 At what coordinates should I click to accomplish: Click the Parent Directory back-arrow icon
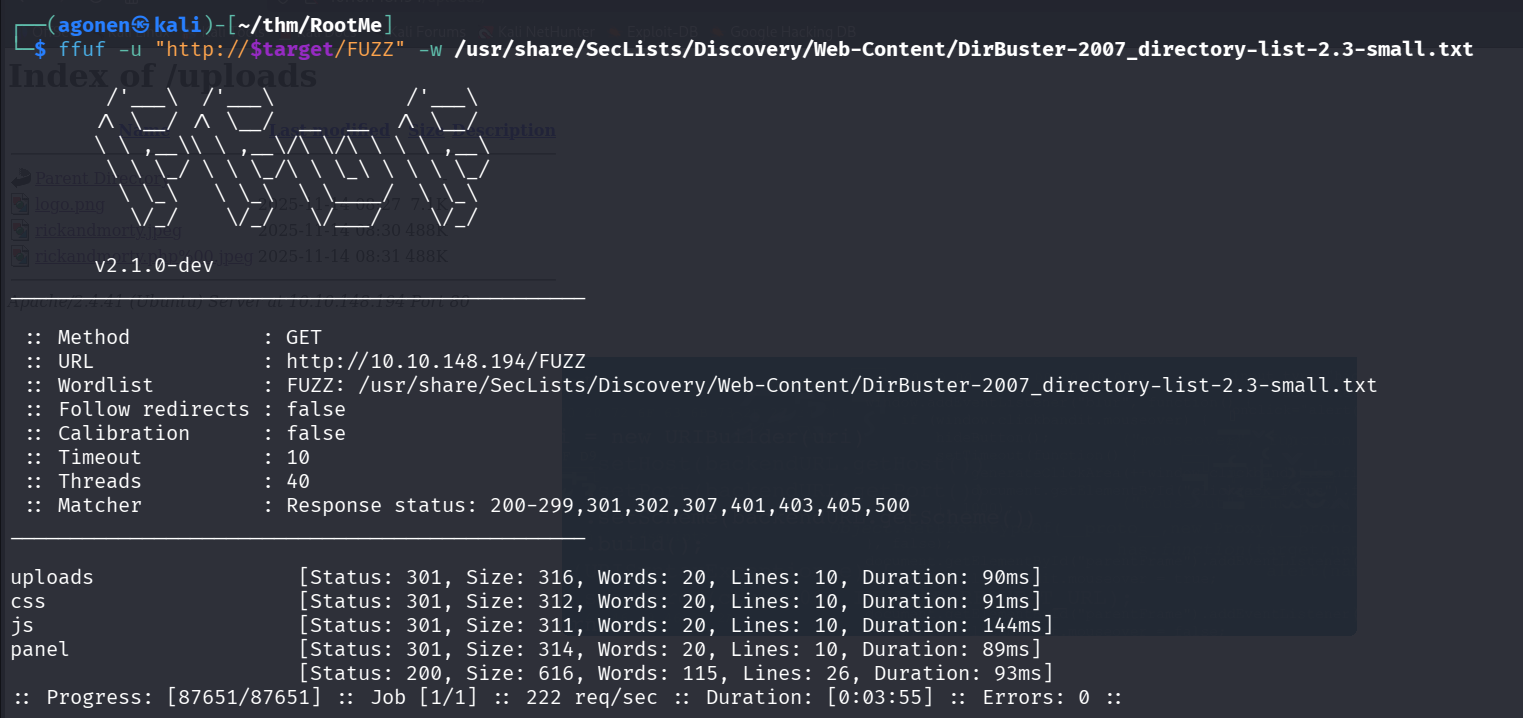tap(21, 178)
